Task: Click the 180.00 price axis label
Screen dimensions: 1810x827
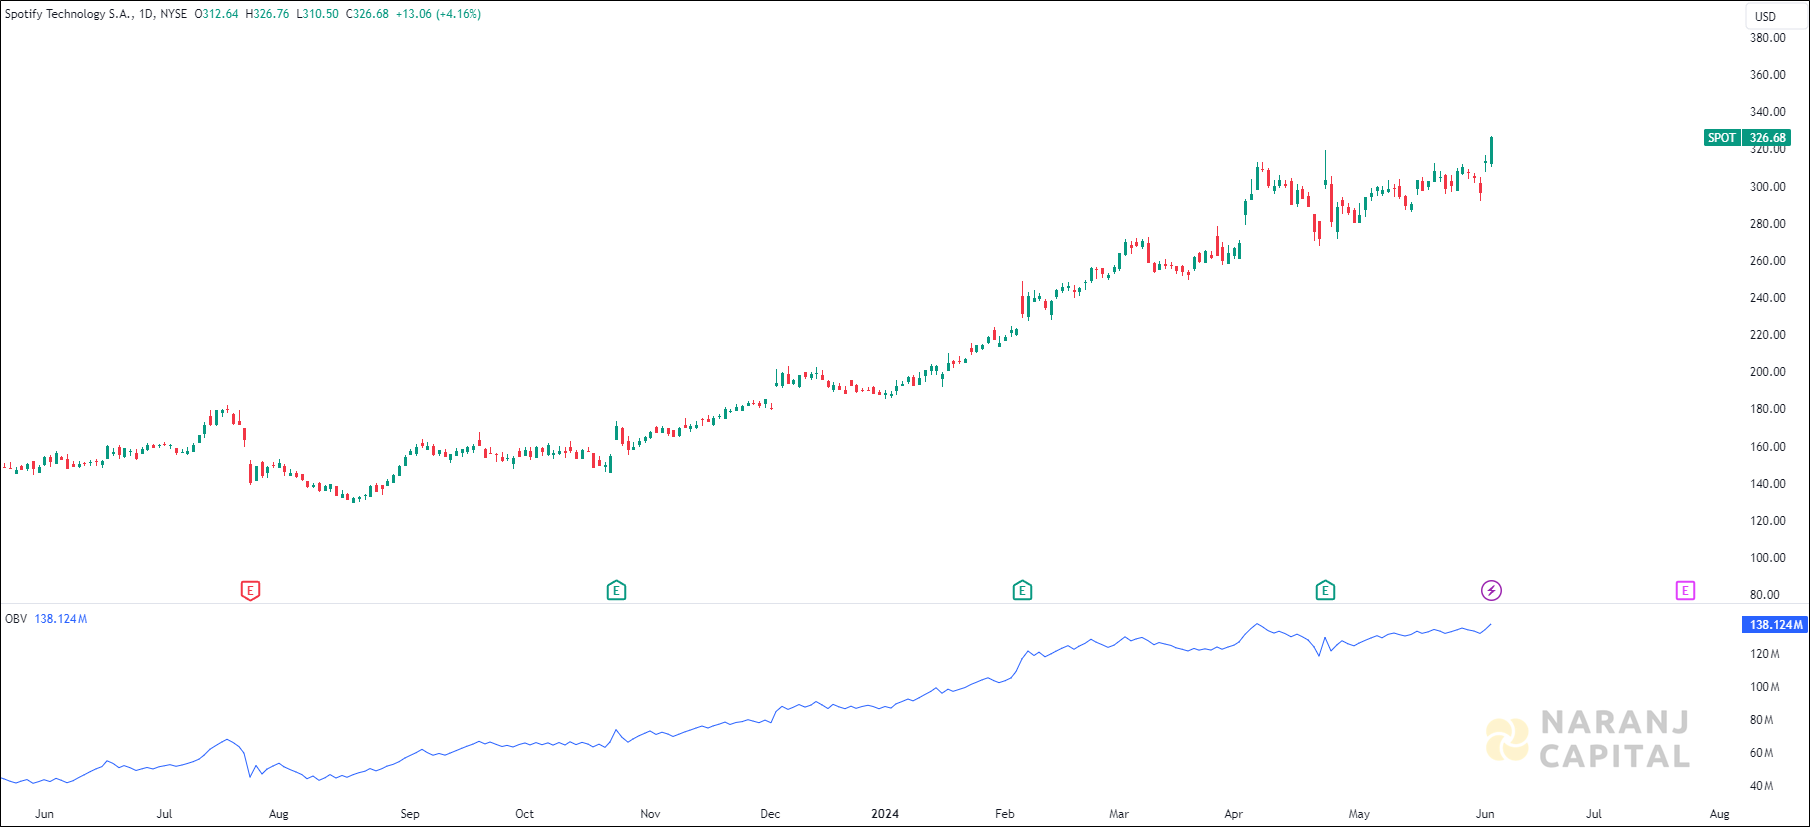Action: (x=1767, y=409)
